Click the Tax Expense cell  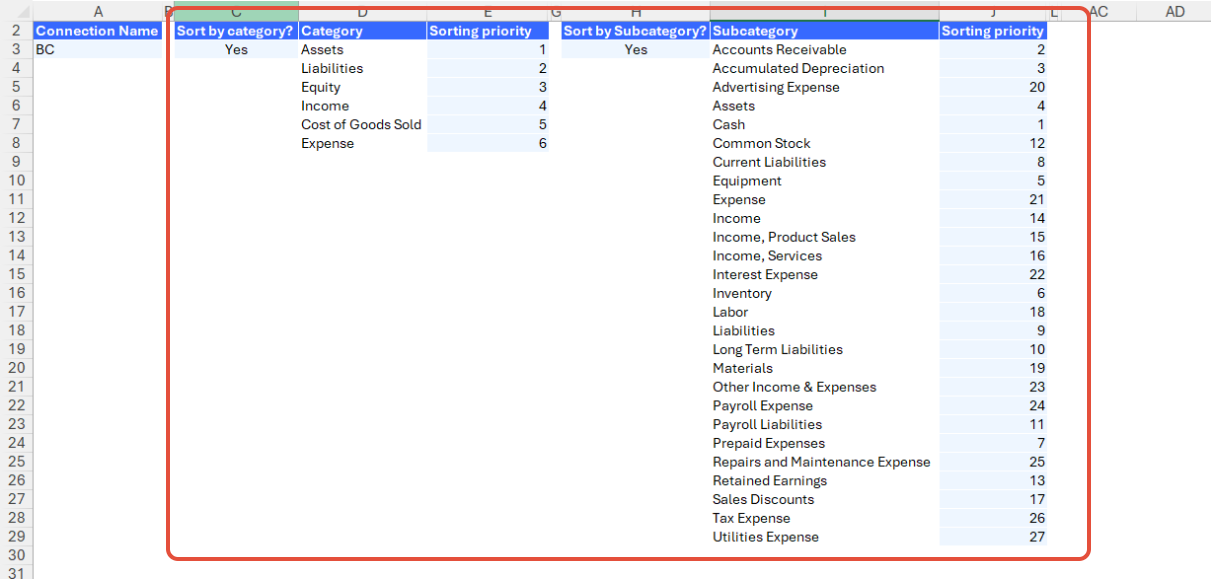[824, 518]
